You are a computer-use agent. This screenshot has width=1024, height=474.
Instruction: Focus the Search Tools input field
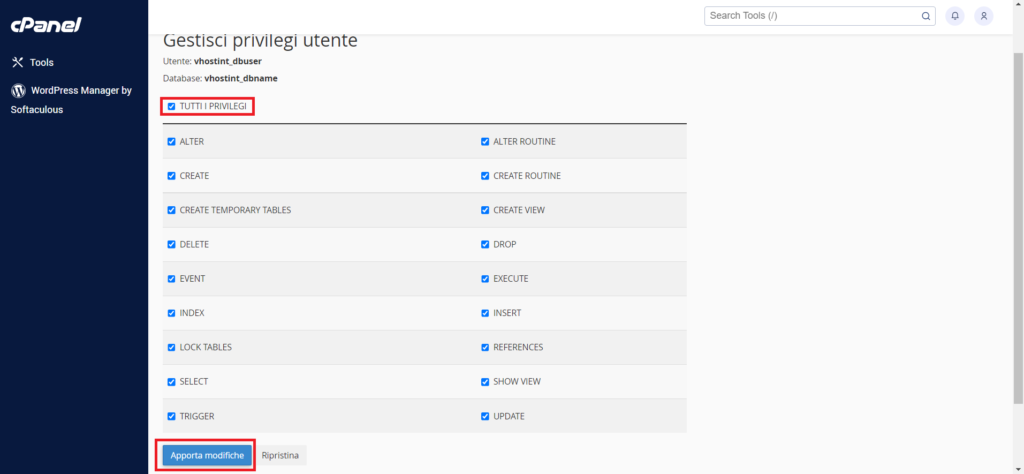(x=820, y=16)
